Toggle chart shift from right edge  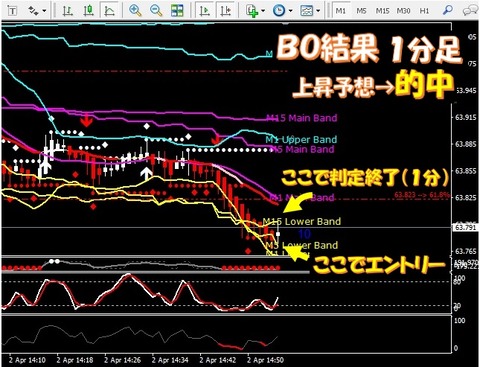point(225,11)
